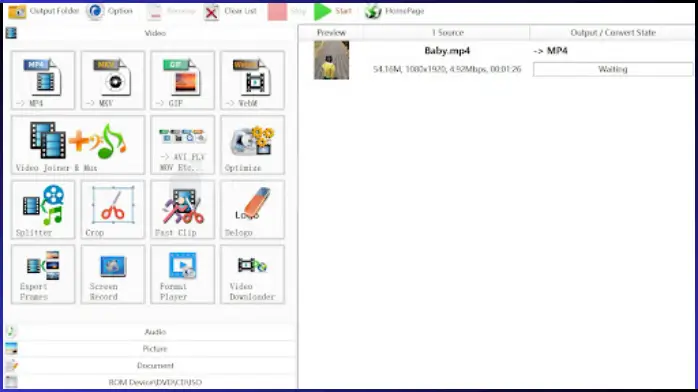Choose the MKV output format icon
Viewport: 698px width, 392px height.
pyautogui.click(x=113, y=80)
